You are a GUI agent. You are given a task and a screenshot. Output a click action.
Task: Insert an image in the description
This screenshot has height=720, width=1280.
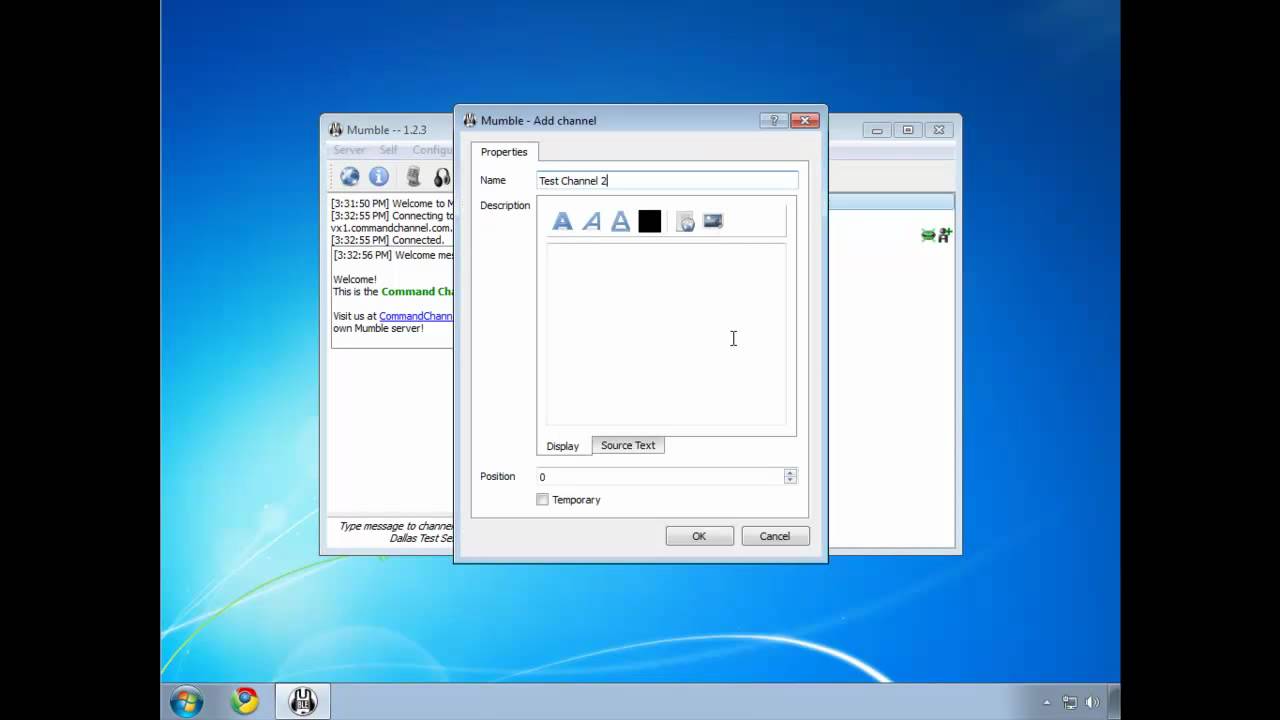pyautogui.click(x=713, y=221)
